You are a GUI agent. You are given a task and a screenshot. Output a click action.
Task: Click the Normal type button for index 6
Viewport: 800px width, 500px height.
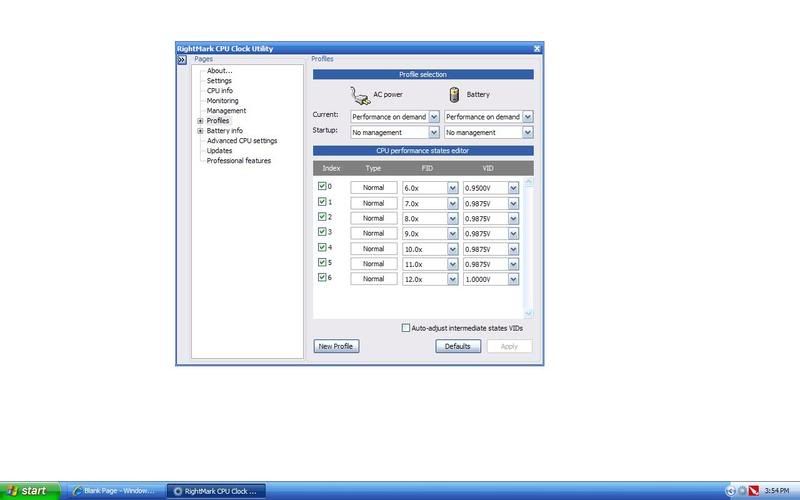tap(373, 279)
